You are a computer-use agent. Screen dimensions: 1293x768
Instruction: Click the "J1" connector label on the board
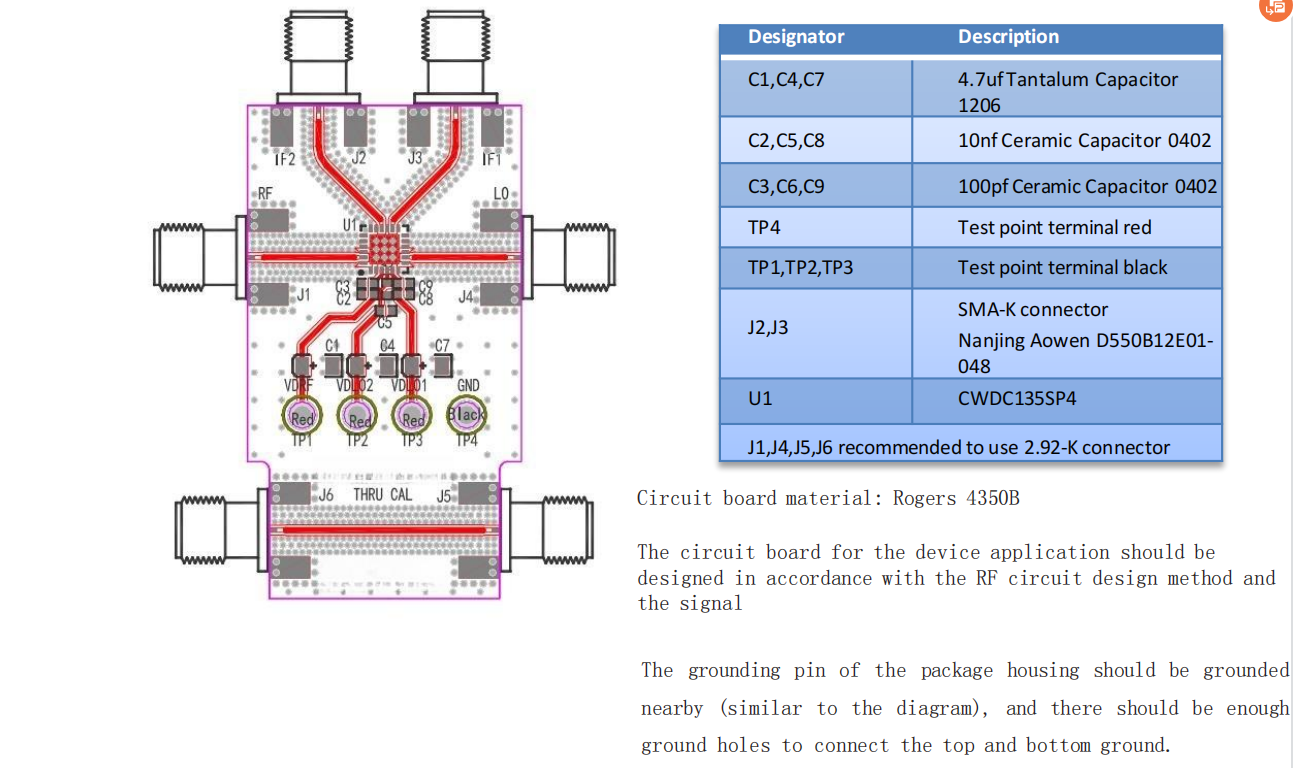(304, 296)
